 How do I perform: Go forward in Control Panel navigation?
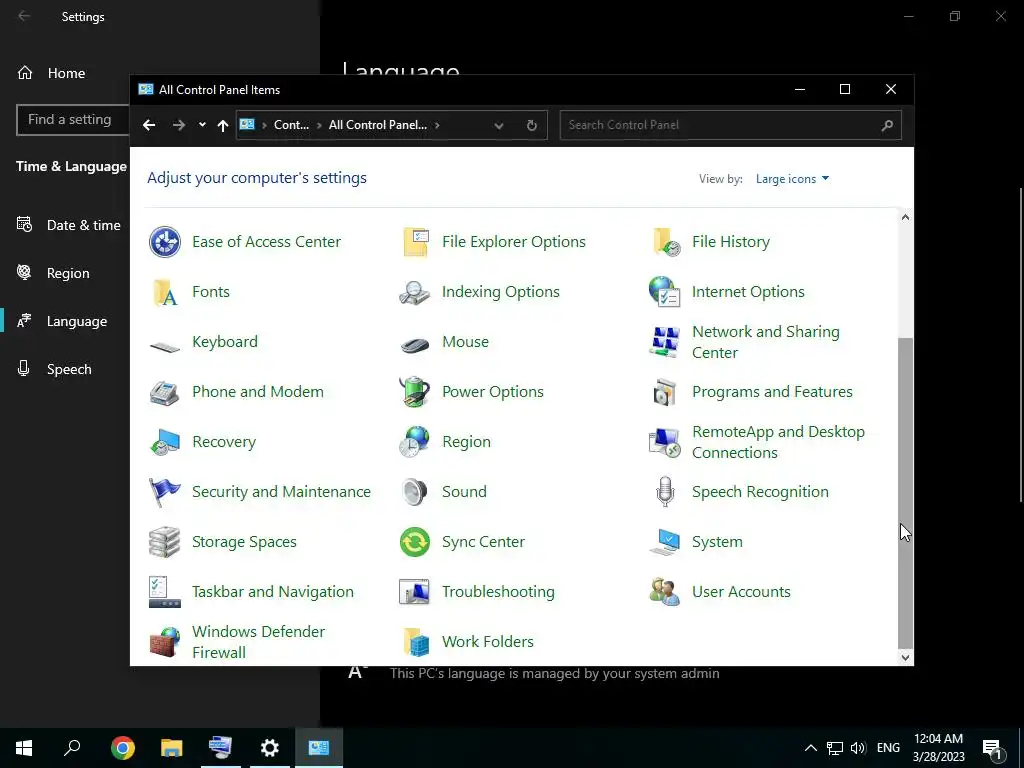[x=179, y=125]
